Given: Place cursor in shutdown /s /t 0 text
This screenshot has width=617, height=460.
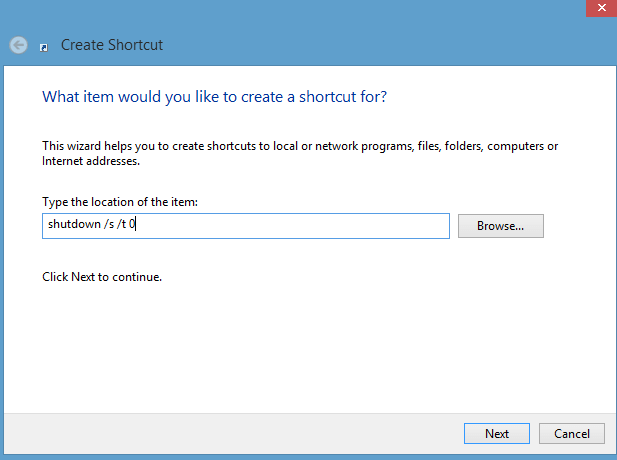Looking at the screenshot, I should 91,224.
